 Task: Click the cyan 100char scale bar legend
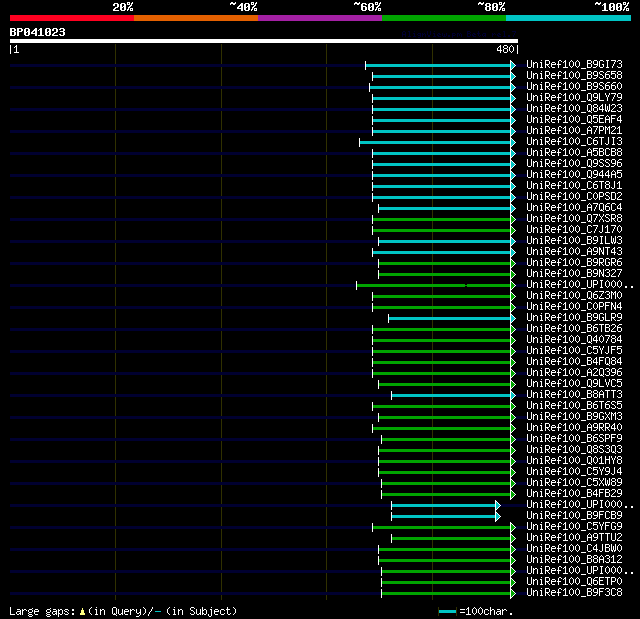pyautogui.click(x=447, y=611)
